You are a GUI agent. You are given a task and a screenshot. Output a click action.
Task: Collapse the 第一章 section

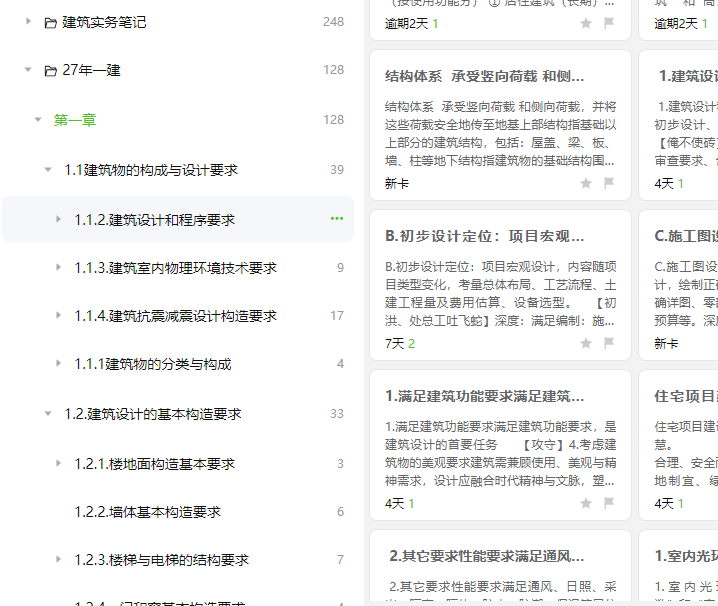pos(38,120)
